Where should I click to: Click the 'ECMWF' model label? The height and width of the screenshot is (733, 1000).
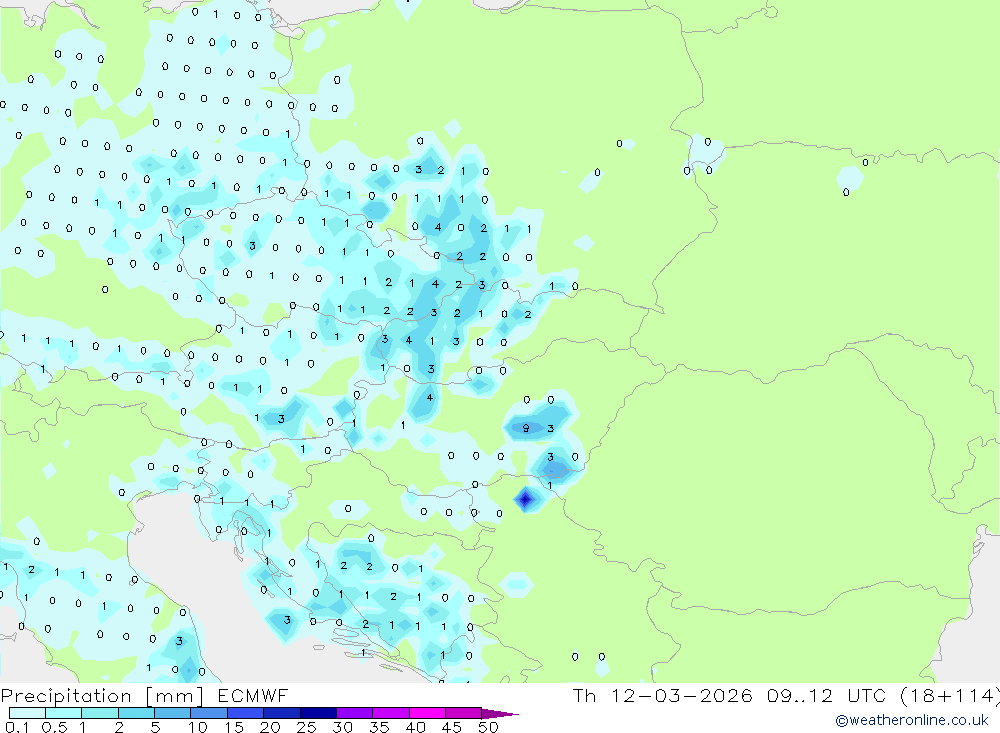[253, 695]
